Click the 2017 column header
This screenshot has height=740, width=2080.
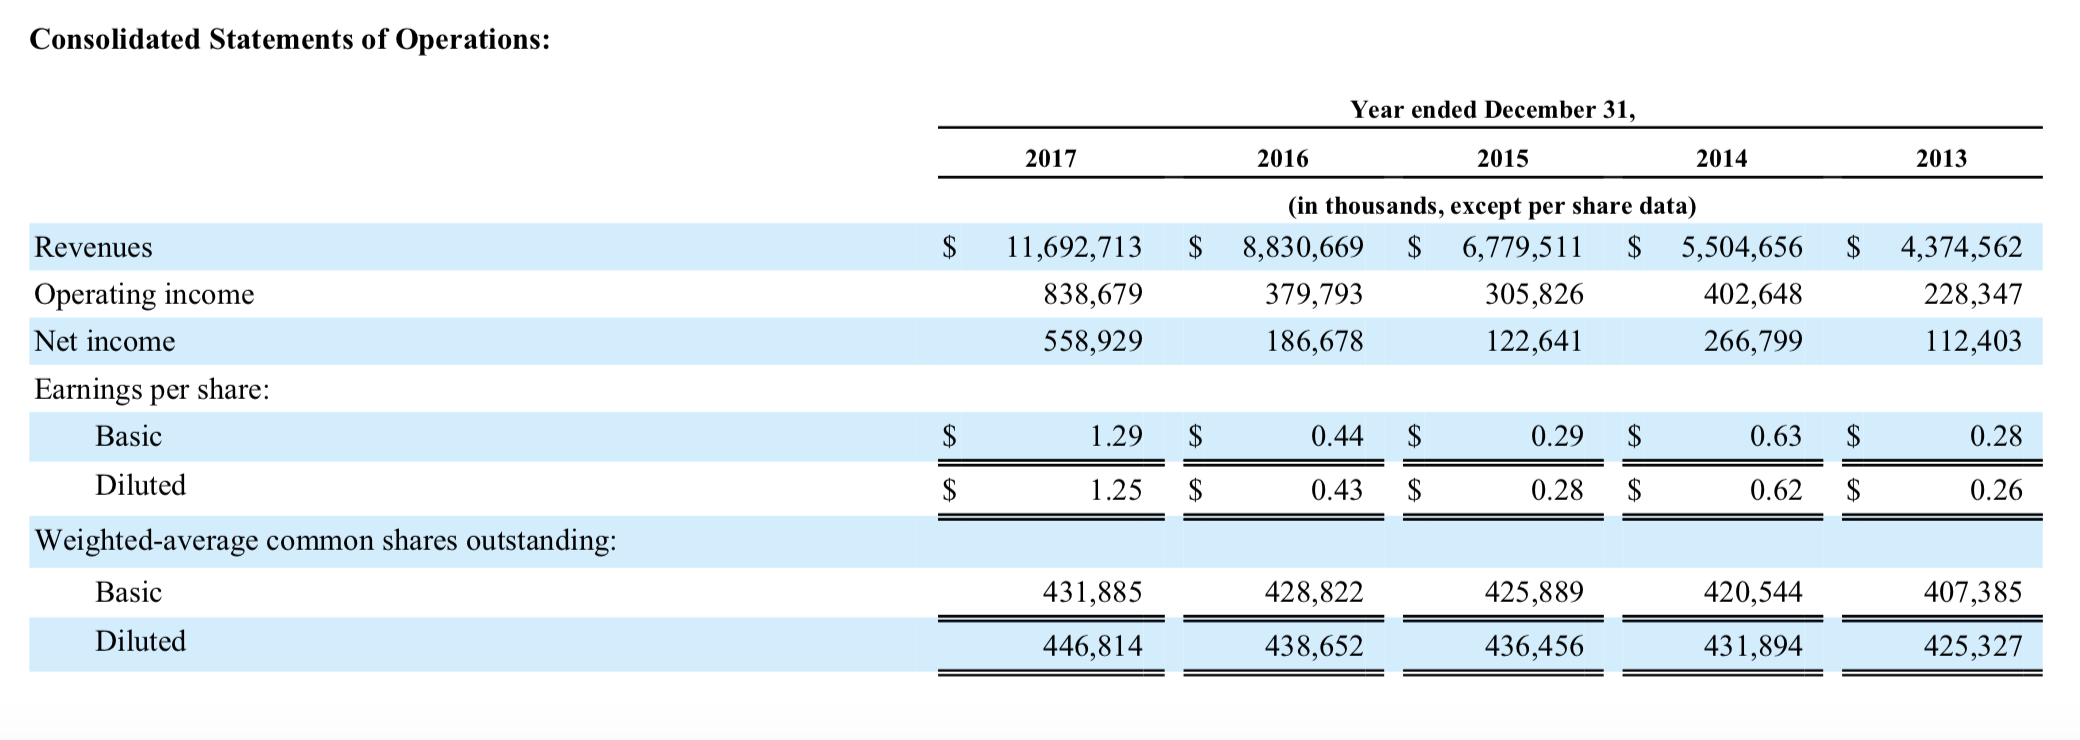[1051, 158]
